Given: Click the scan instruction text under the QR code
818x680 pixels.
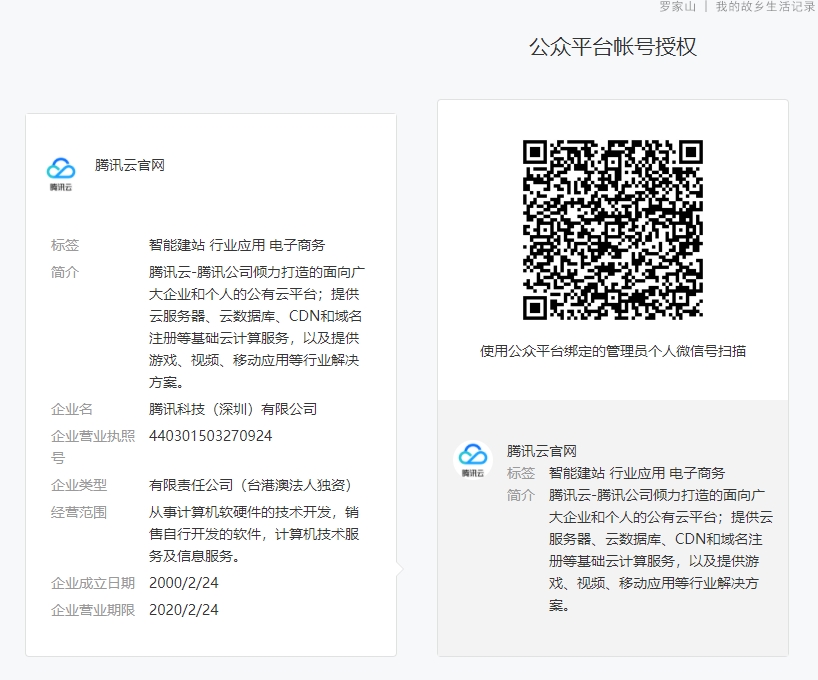Looking at the screenshot, I should (x=612, y=351).
